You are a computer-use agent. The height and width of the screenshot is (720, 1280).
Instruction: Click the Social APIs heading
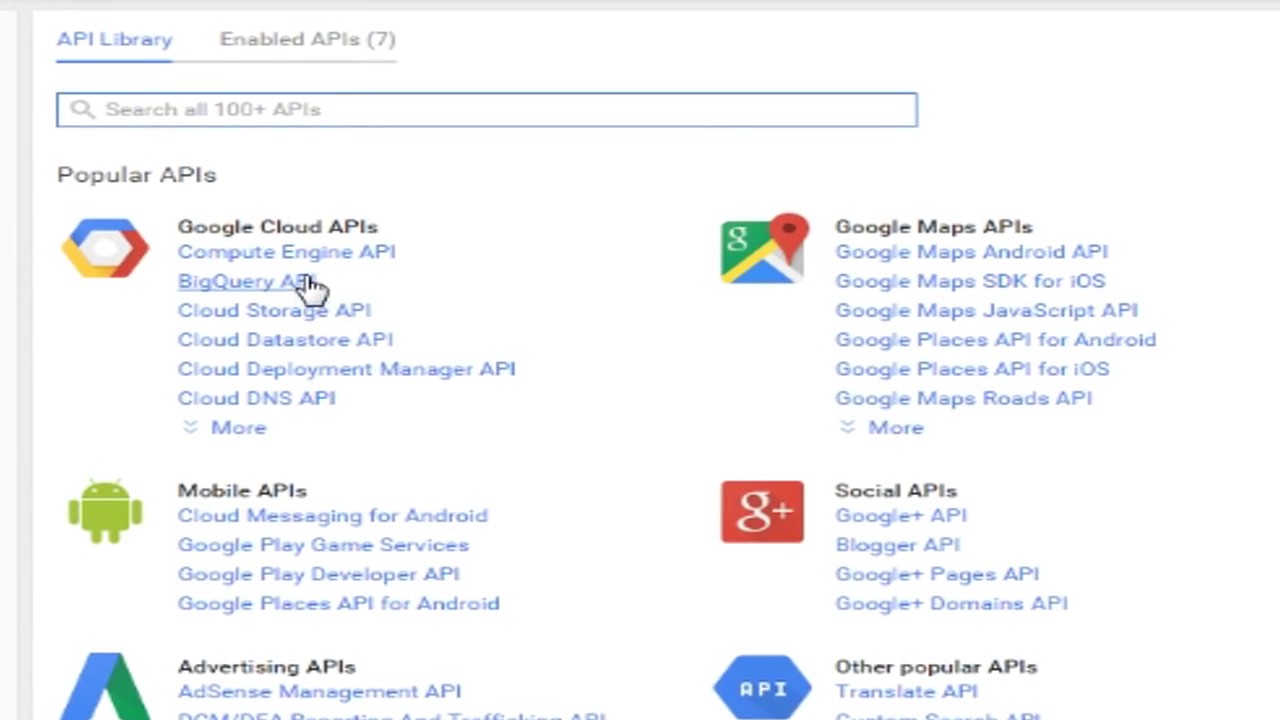pyautogui.click(x=896, y=491)
